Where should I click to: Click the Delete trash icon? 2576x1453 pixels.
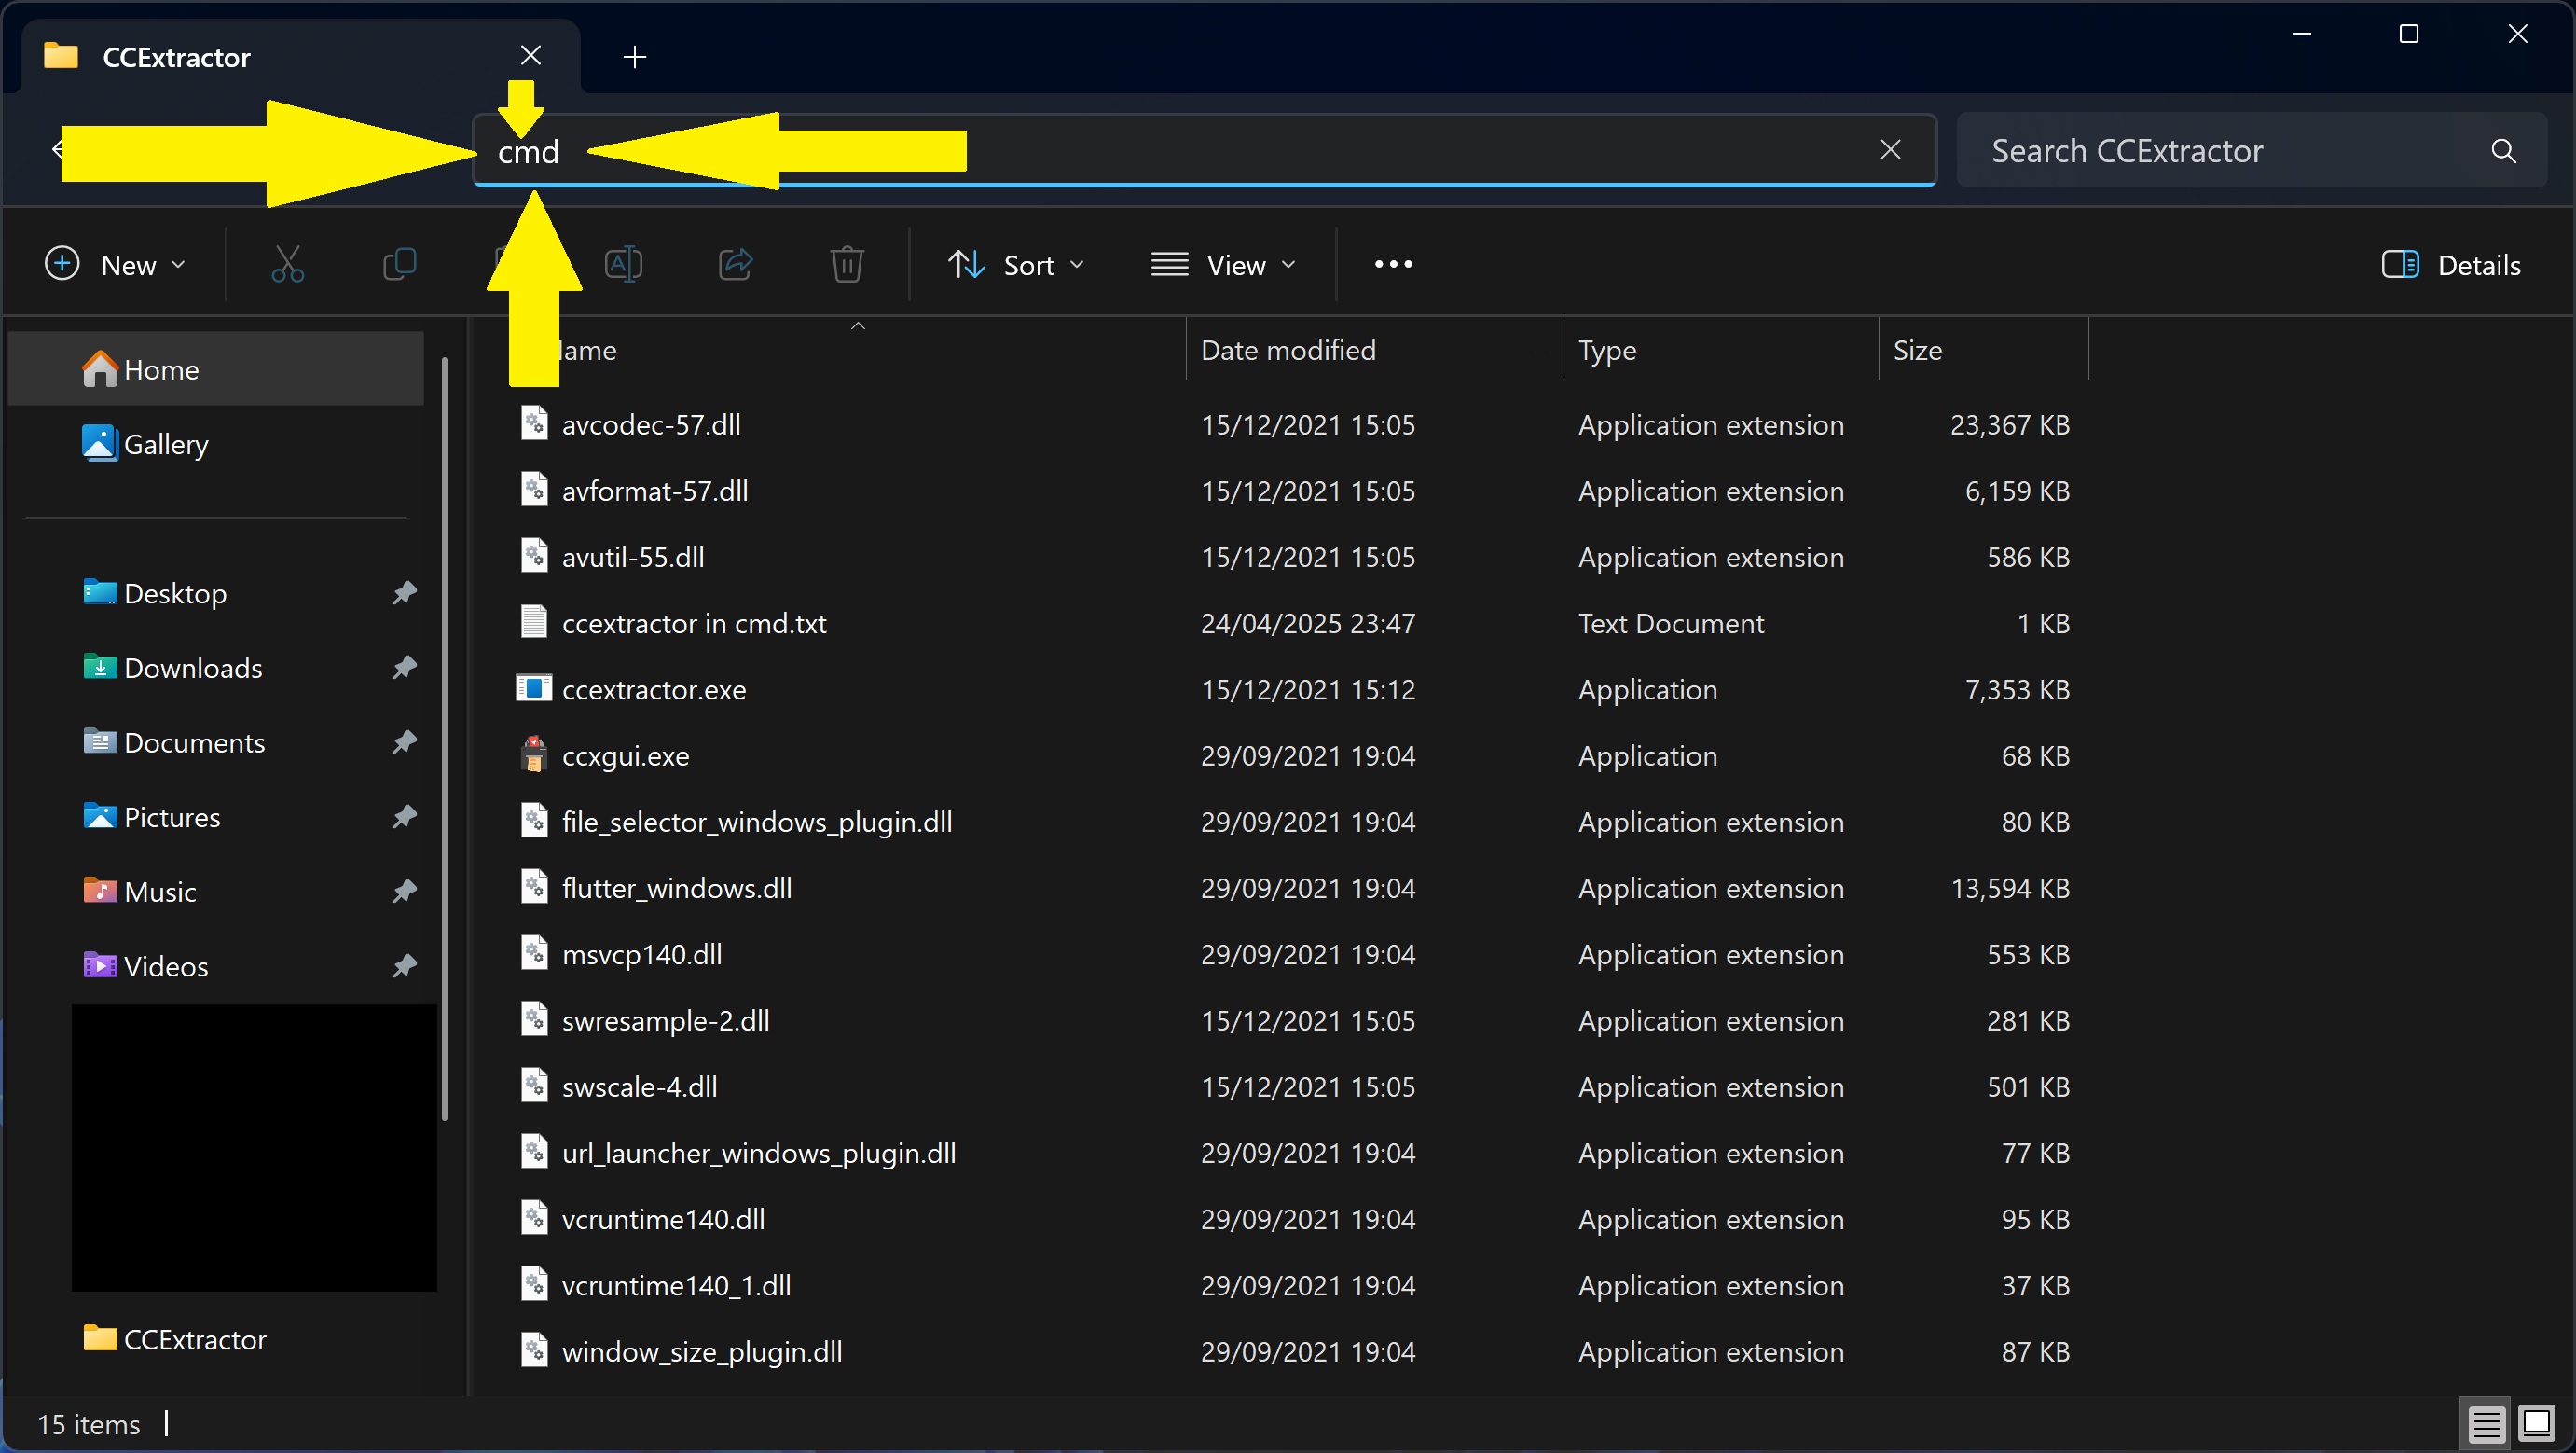pos(846,265)
